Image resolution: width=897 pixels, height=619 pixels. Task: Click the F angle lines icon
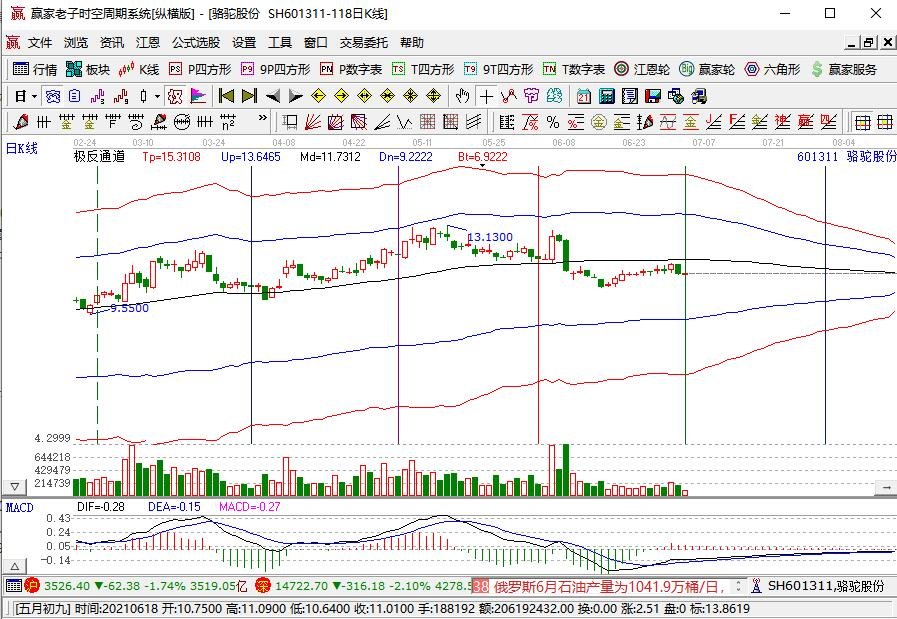736,122
